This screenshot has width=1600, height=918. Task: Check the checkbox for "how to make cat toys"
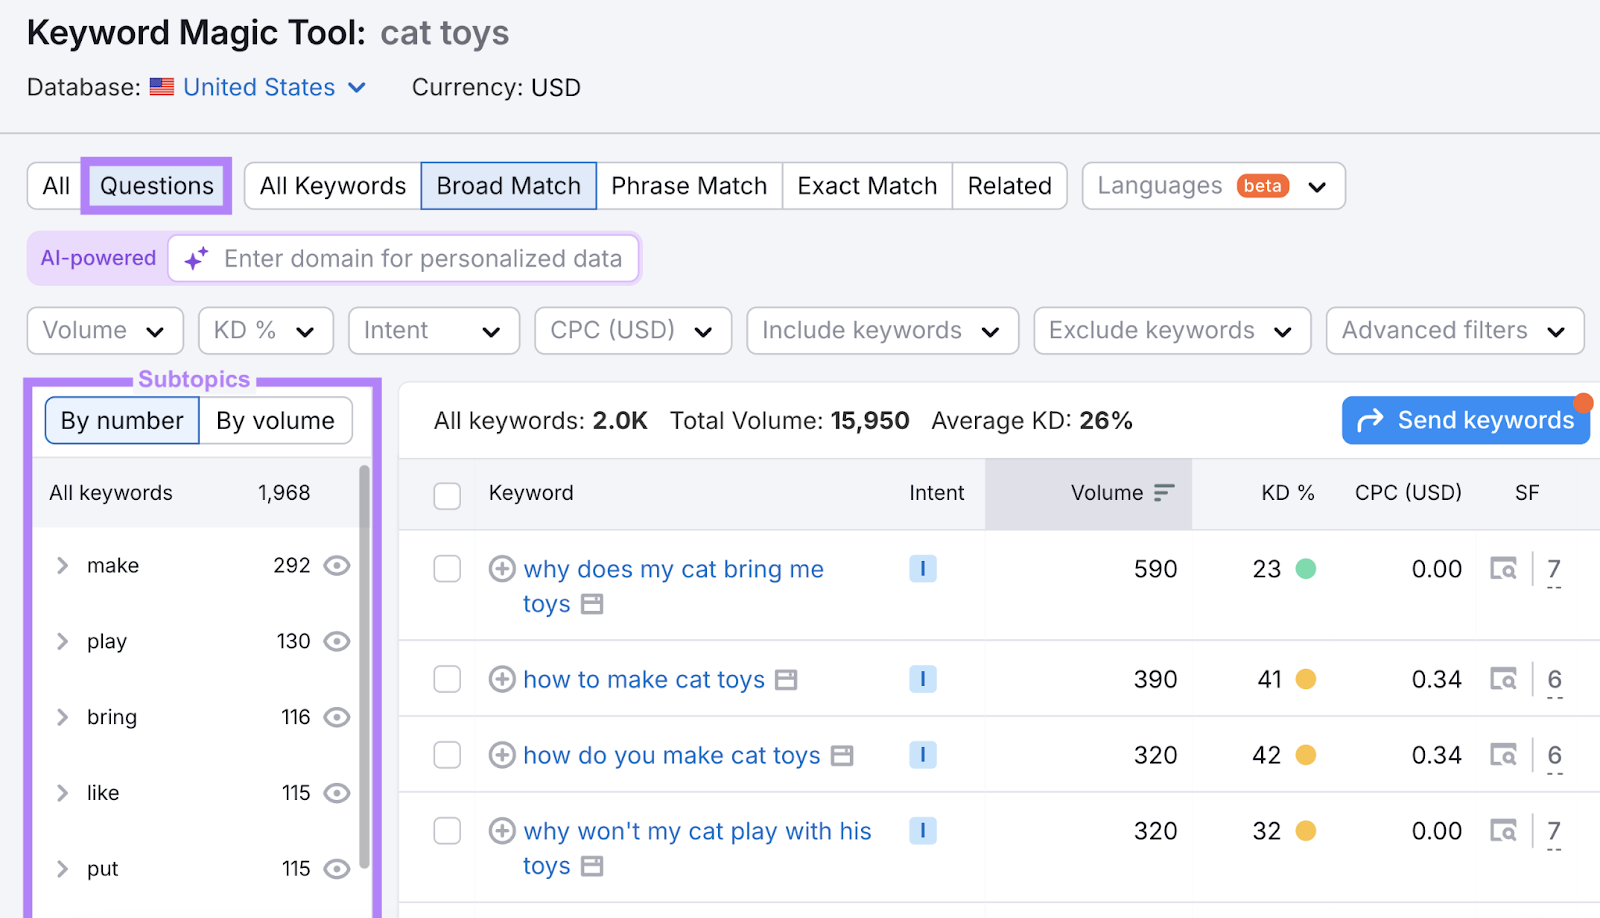click(447, 679)
